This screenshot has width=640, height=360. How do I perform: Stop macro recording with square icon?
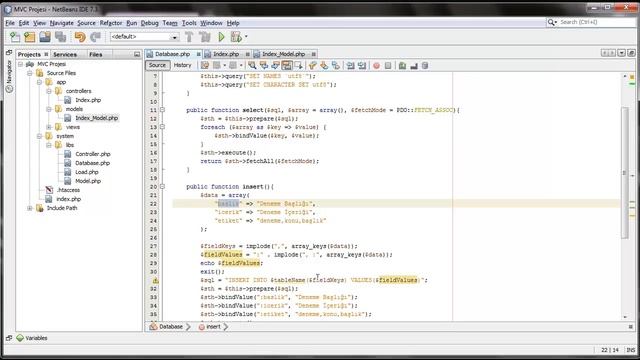coord(388,65)
